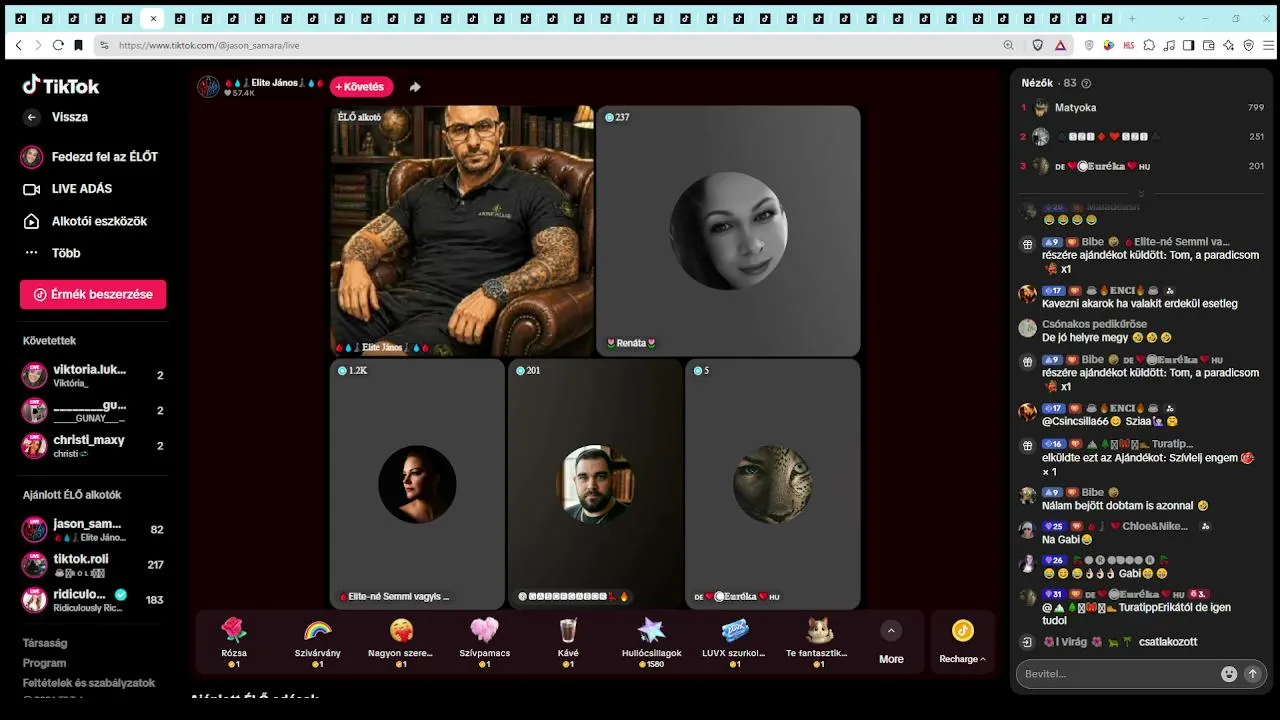Open the Recharge coin dropdown
Viewport: 1280px width, 720px height.
coord(962,642)
